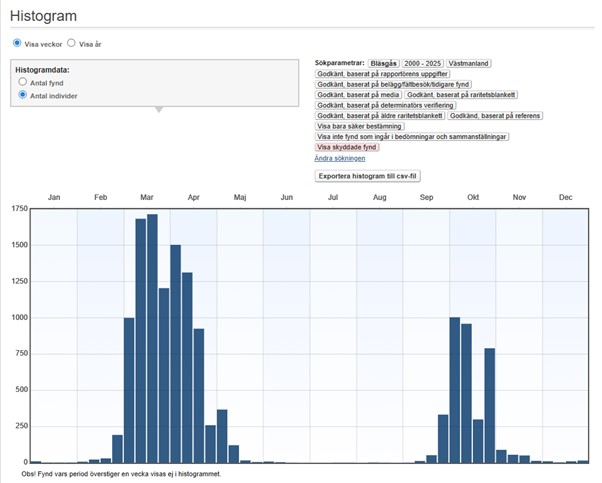Choose "Antal fynd" as histogram data

tap(23, 82)
